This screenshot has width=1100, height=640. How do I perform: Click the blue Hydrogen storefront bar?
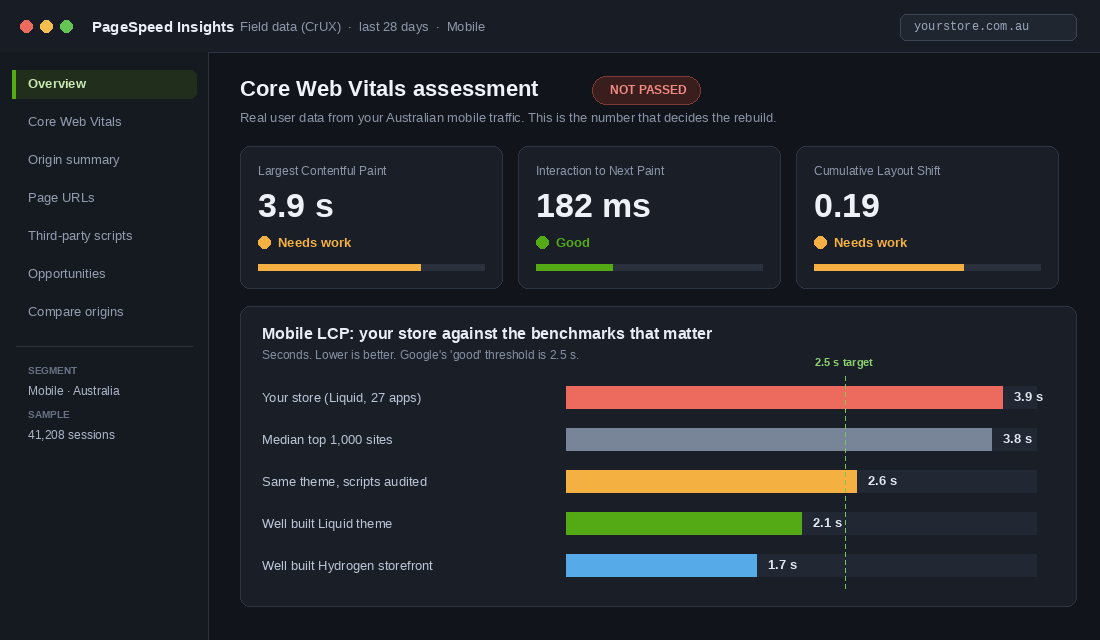[662, 566]
